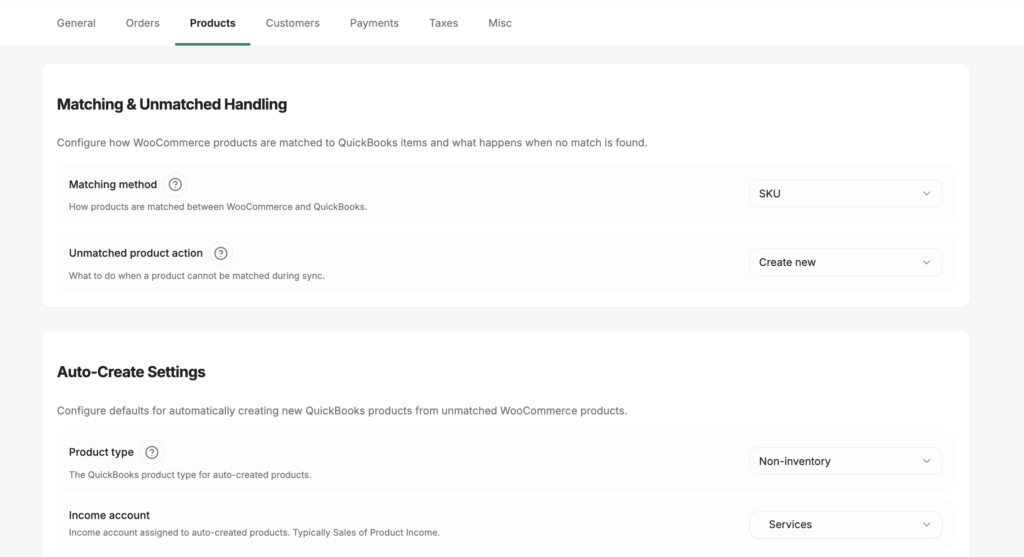Click 'Configure how WooCommerce products are matched' text
The height and width of the screenshot is (557, 1024).
click(x=352, y=142)
